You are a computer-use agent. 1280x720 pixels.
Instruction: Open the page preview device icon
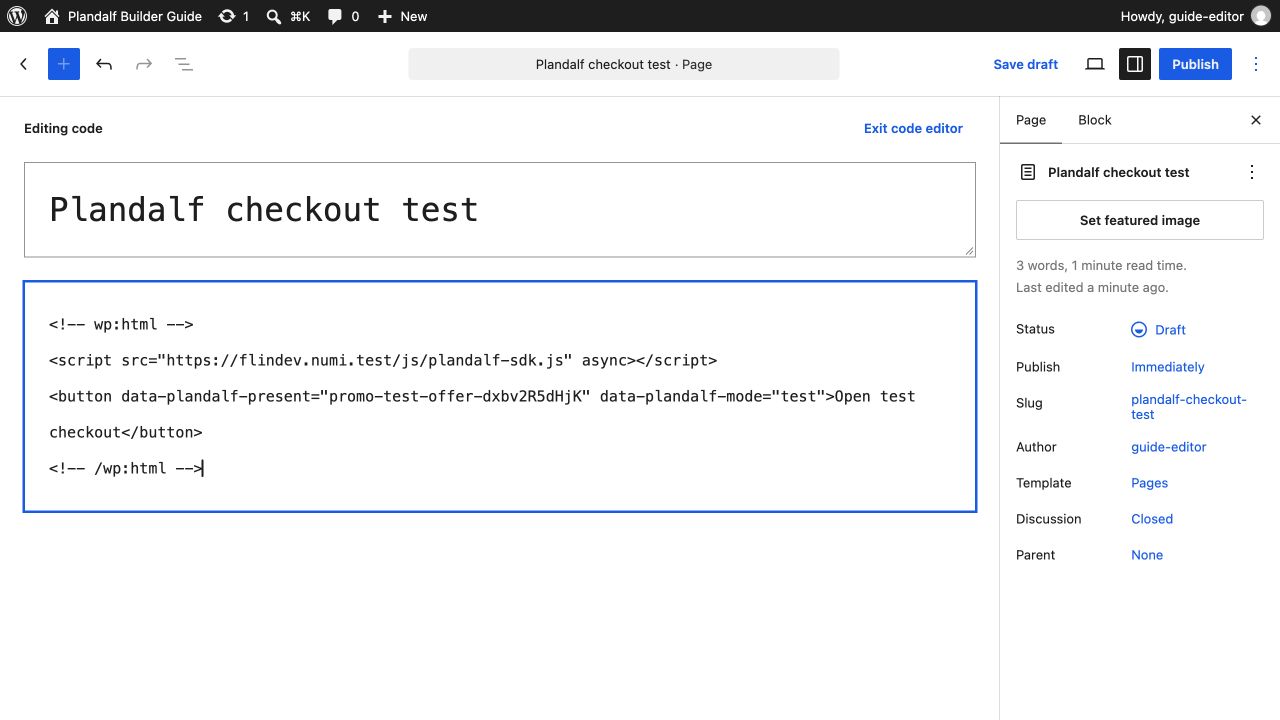[1095, 64]
